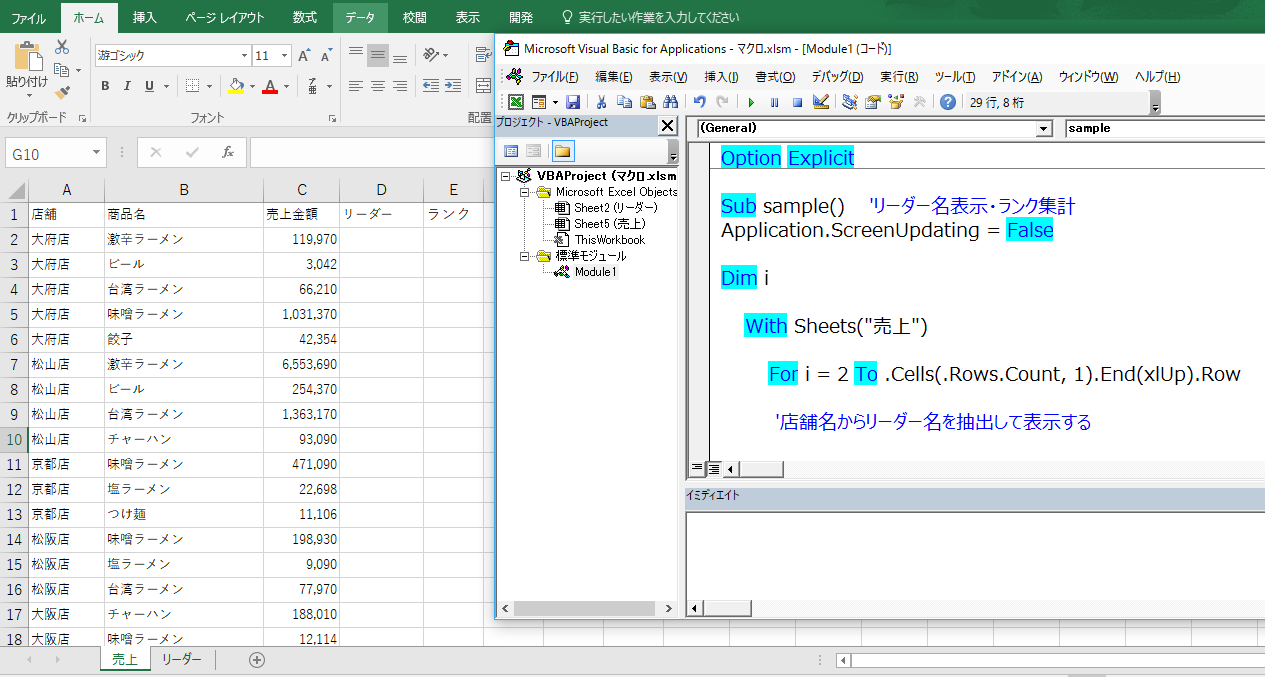
Task: Toggle Italic formatting in Excel ribbon
Action: click(x=127, y=86)
